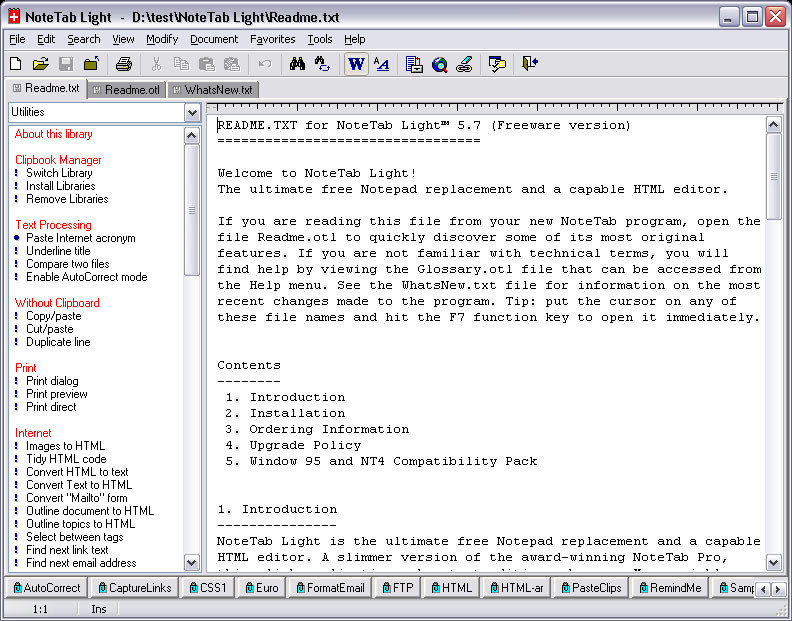Click clipbook list scroll up arrow
The height and width of the screenshot is (621, 792).
pos(191,135)
